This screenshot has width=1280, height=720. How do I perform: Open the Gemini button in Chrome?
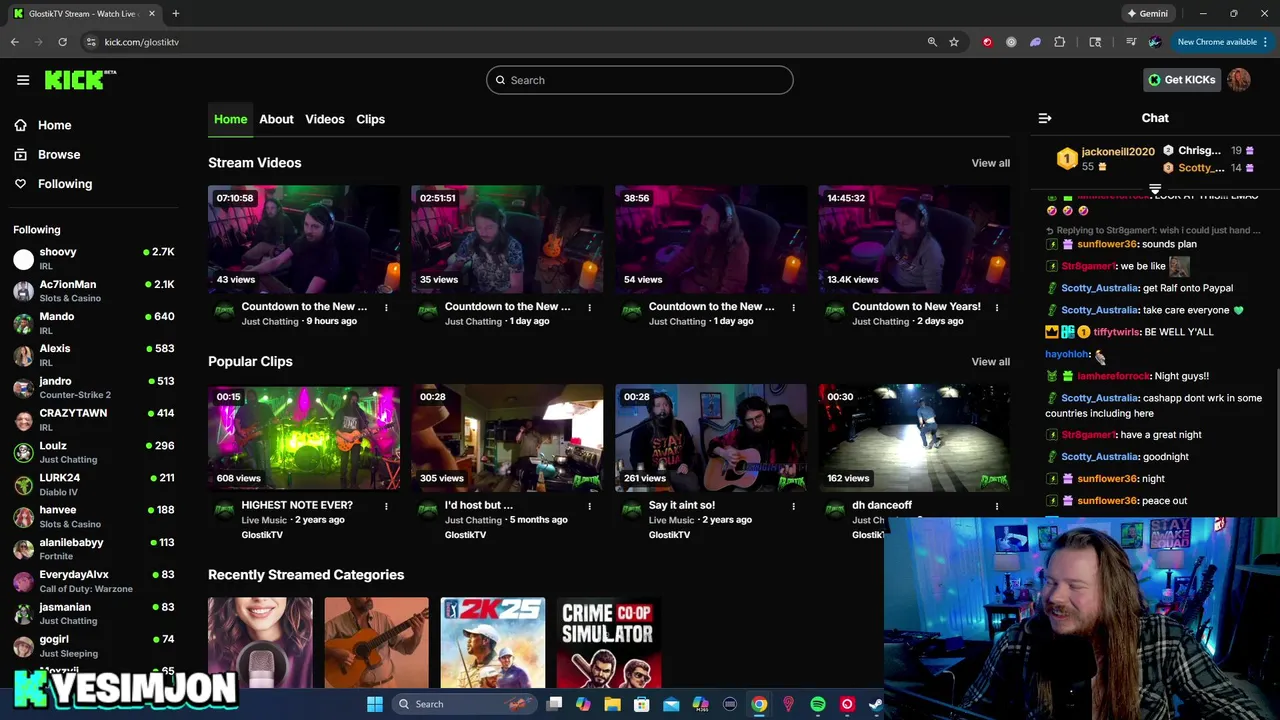coord(1147,14)
